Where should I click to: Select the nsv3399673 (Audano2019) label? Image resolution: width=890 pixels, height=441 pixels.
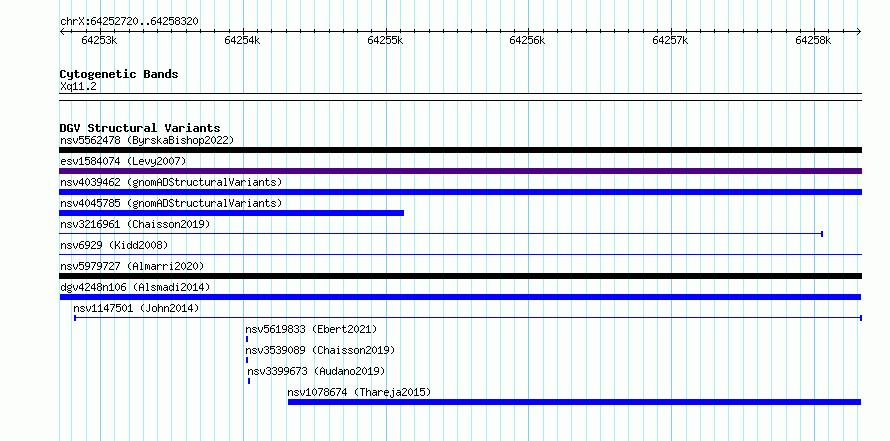(316, 371)
